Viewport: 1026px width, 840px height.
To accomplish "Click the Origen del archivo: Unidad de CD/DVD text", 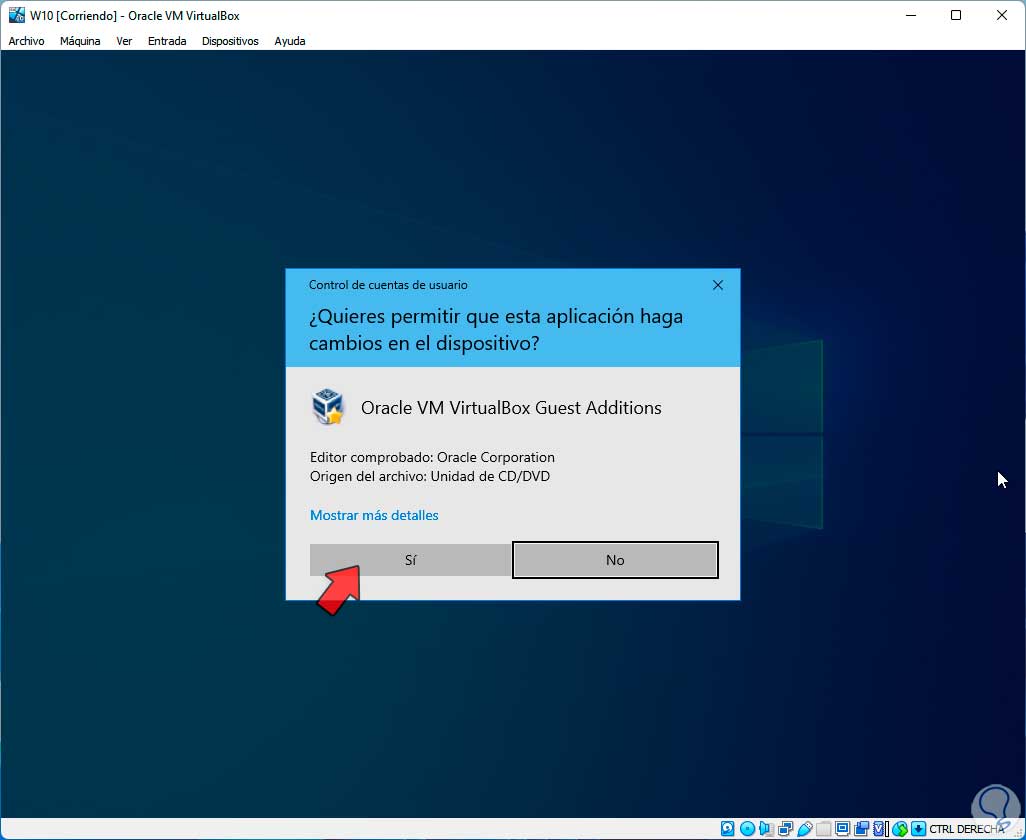I will pos(430,476).
